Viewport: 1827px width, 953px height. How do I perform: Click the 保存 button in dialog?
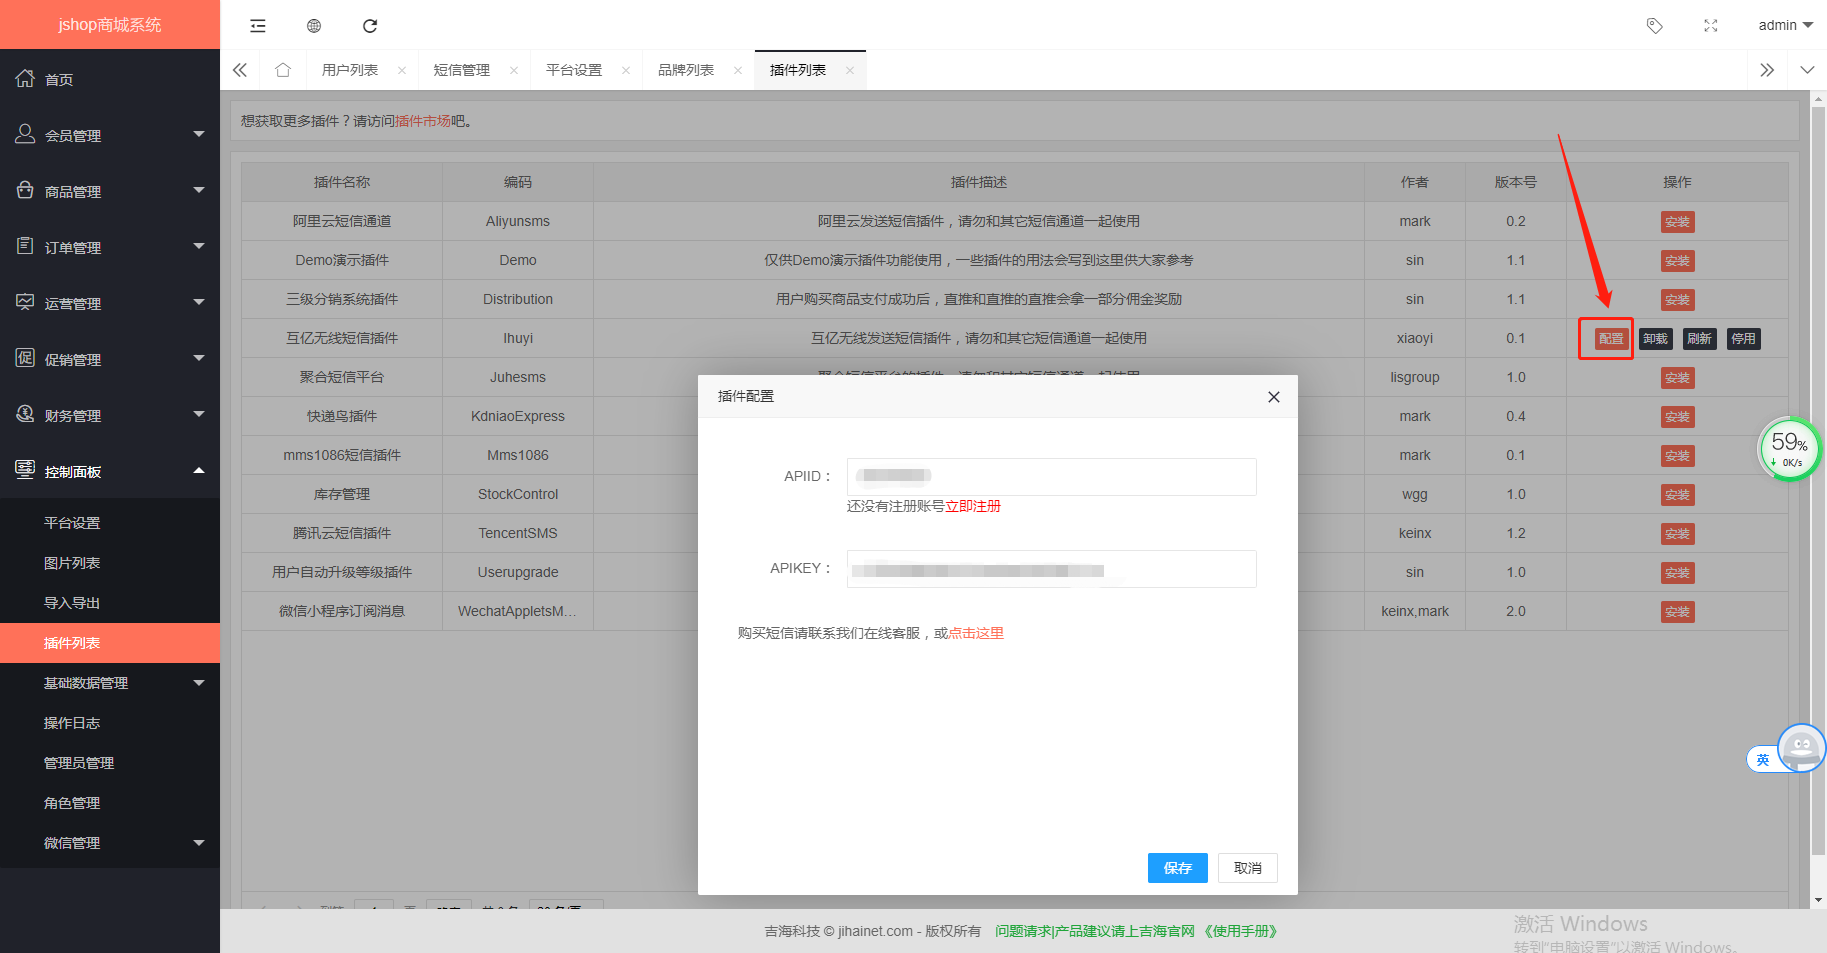(x=1177, y=868)
